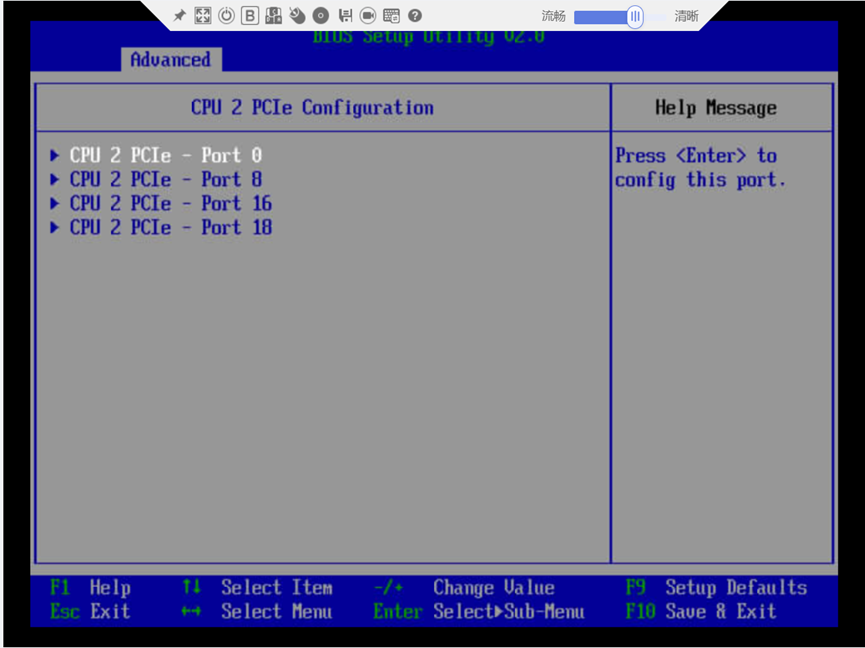
Task: Click the mouse settings icon
Action: [297, 15]
